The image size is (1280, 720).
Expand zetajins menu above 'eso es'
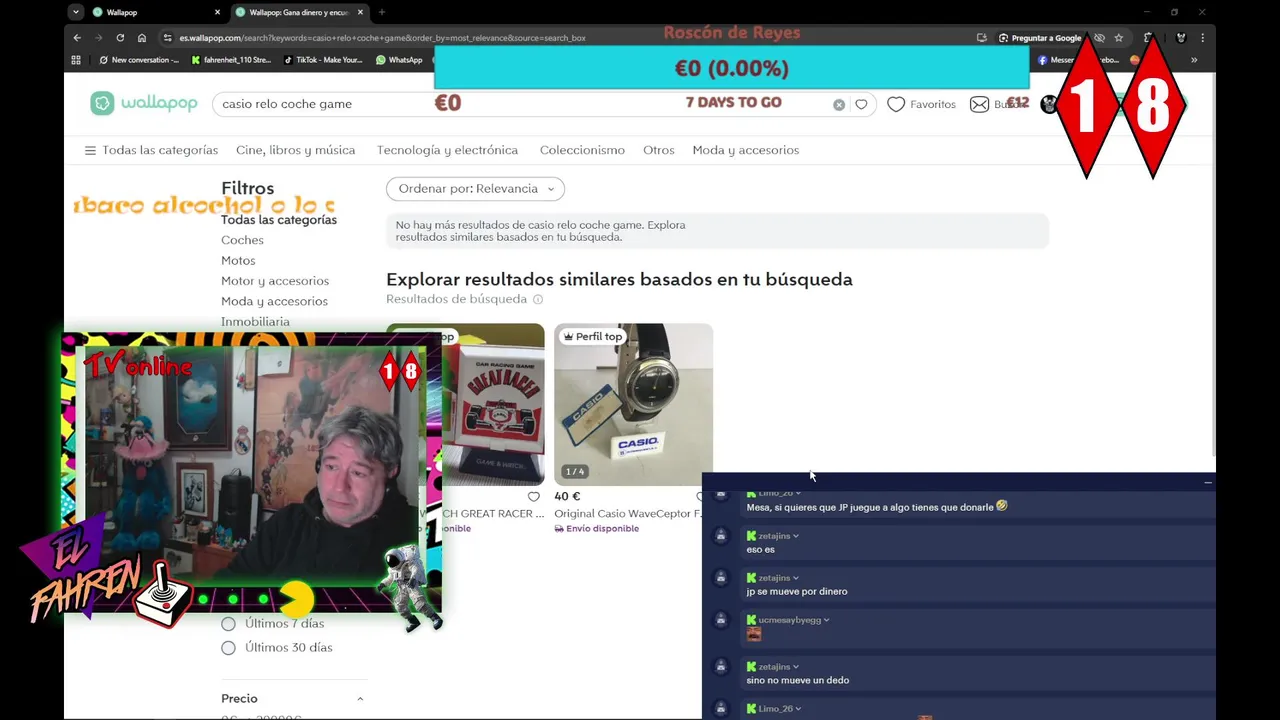(796, 536)
